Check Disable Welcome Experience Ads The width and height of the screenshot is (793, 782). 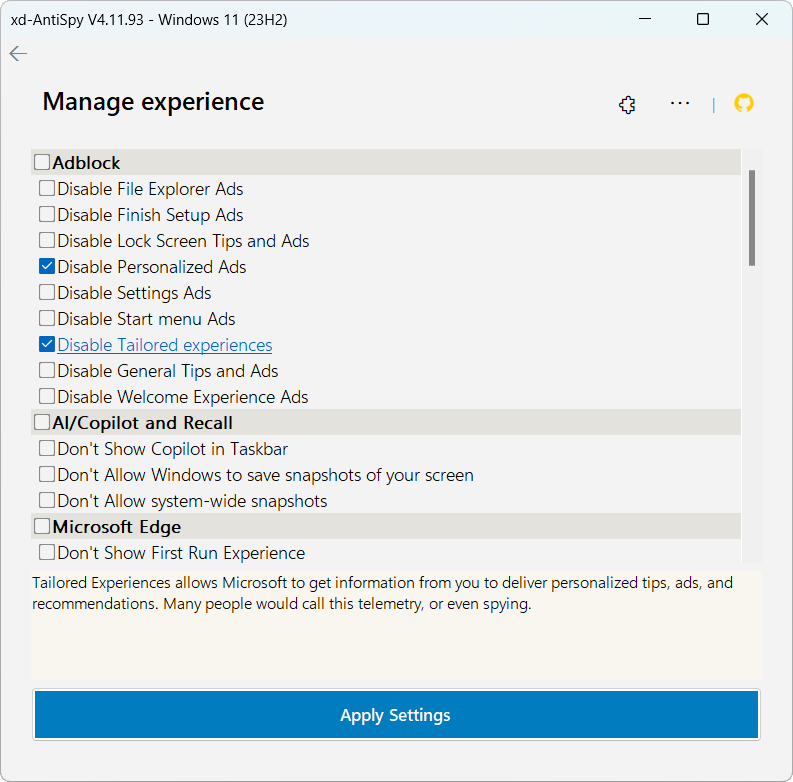tap(47, 397)
